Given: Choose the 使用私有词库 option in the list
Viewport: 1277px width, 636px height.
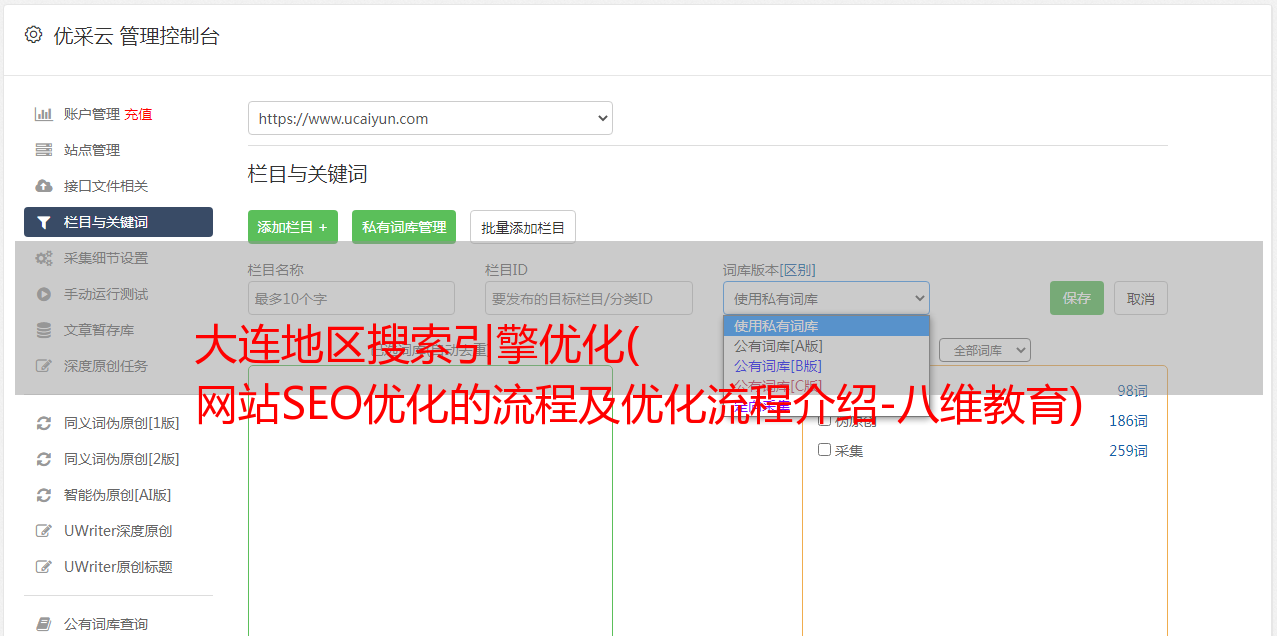Looking at the screenshot, I should click(826, 326).
